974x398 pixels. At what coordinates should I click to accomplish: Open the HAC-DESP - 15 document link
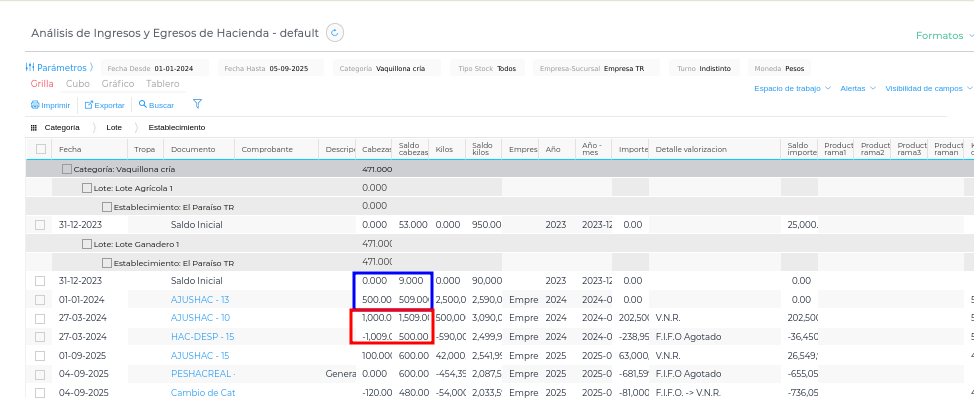[x=203, y=337]
